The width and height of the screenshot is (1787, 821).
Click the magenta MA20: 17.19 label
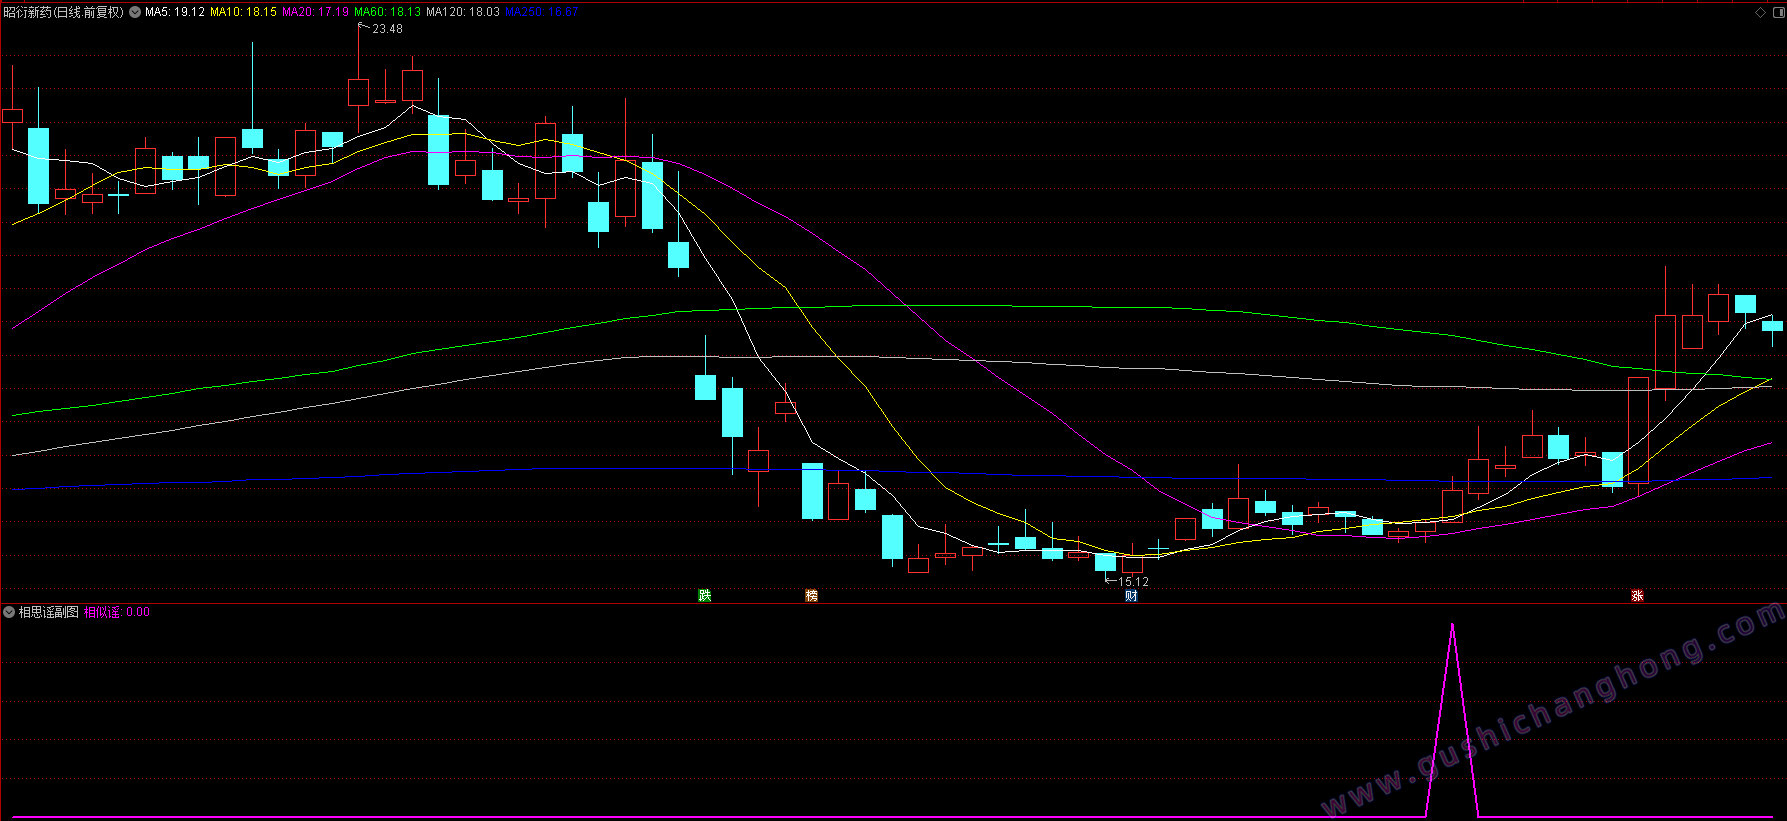click(315, 12)
